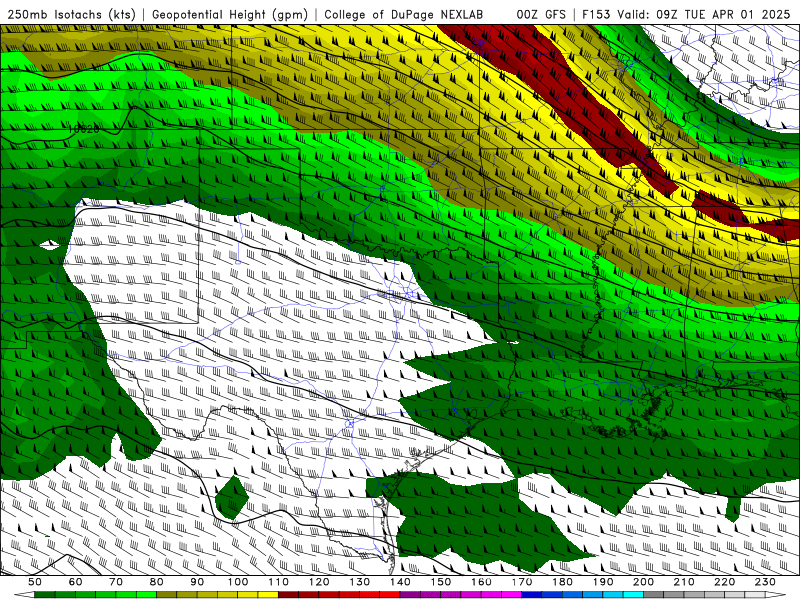Click the "210" color scale label
The image size is (800, 600).
(684, 582)
